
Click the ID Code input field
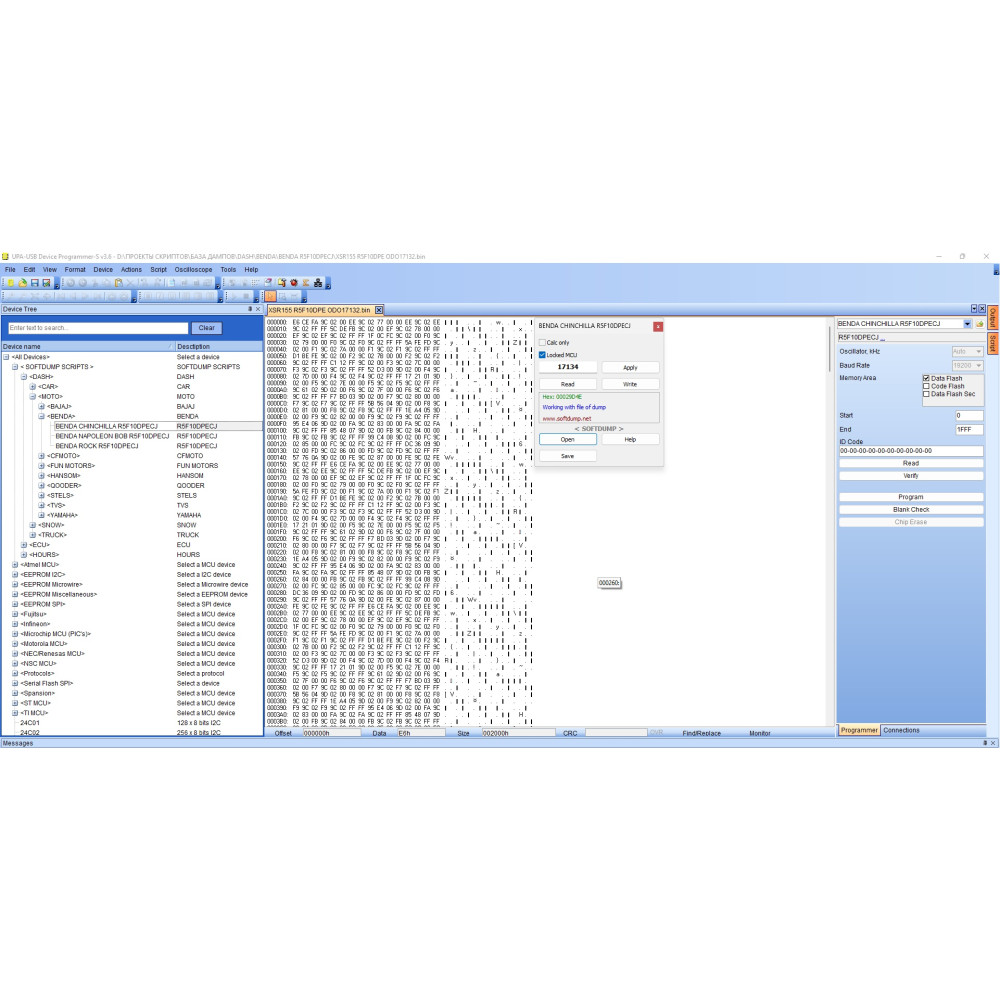coord(911,451)
